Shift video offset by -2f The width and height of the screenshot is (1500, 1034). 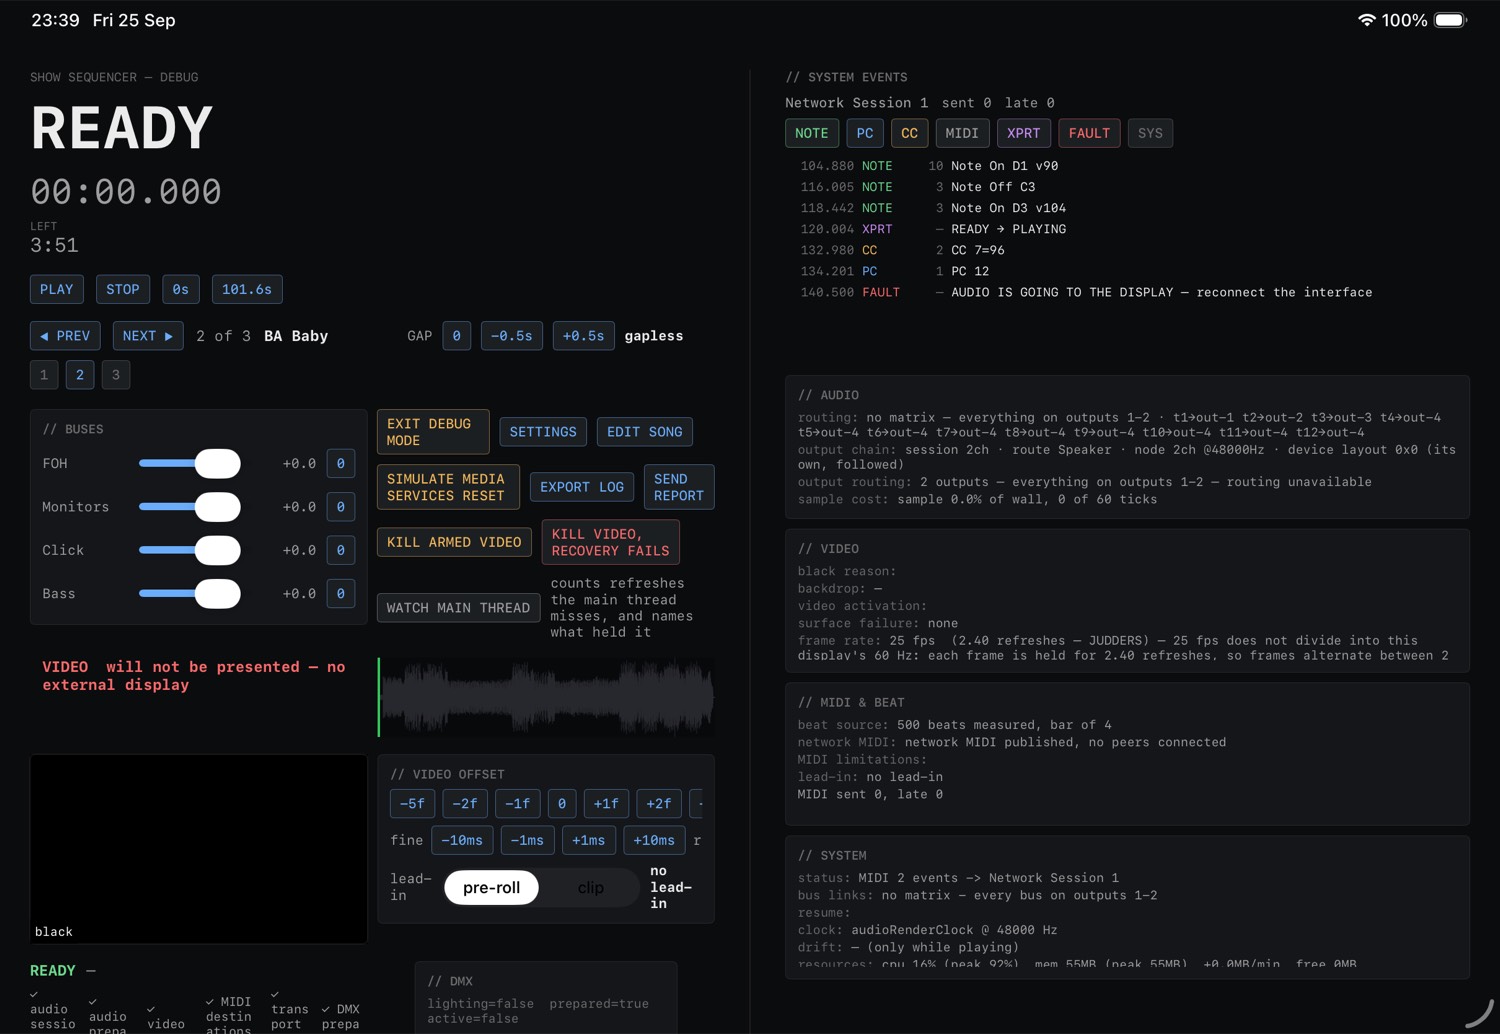tap(465, 803)
